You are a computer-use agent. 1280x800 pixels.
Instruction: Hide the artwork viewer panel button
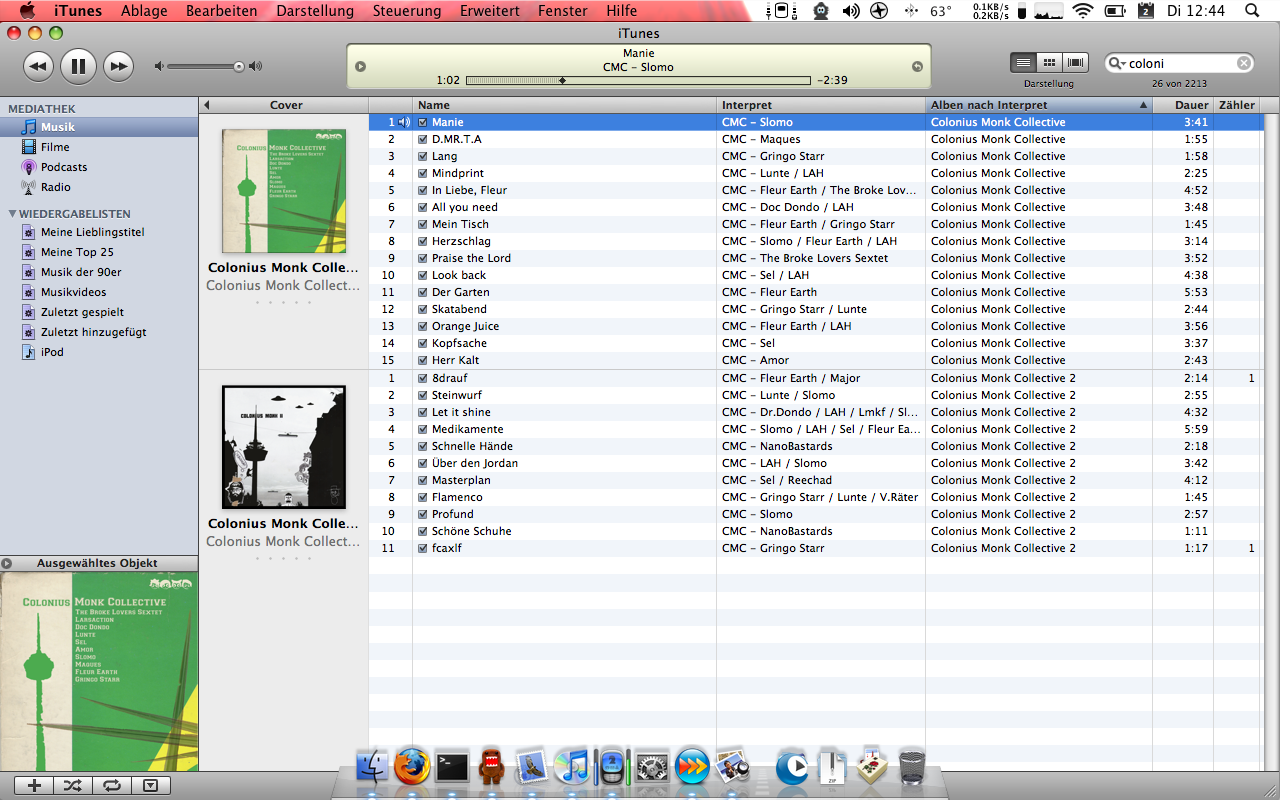pos(150,785)
